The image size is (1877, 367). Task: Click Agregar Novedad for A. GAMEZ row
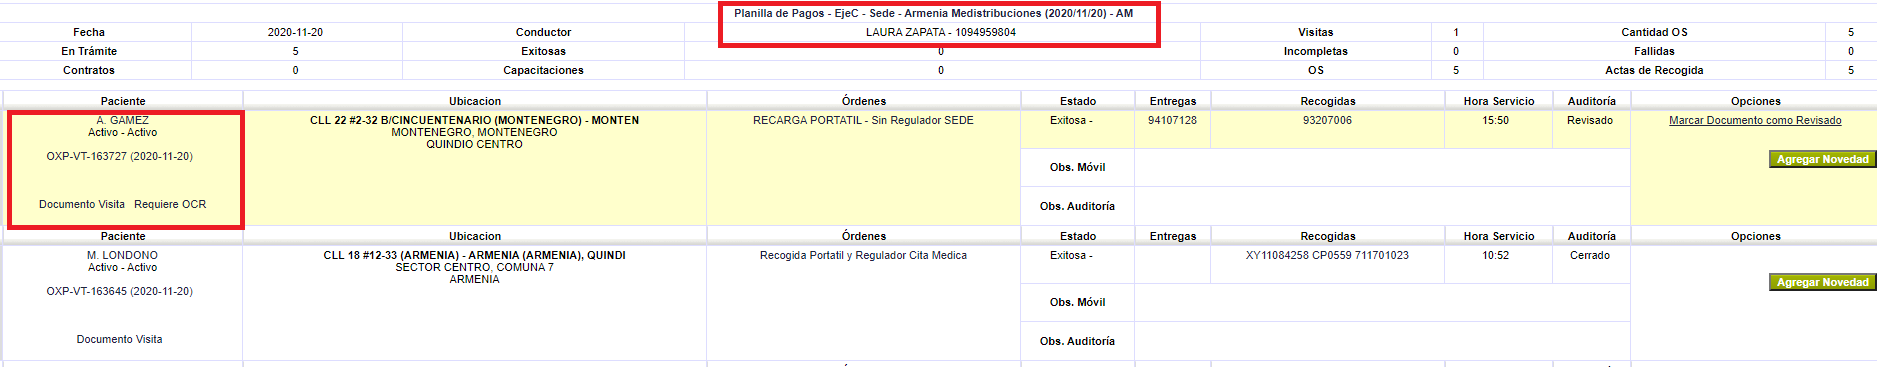1822,159
